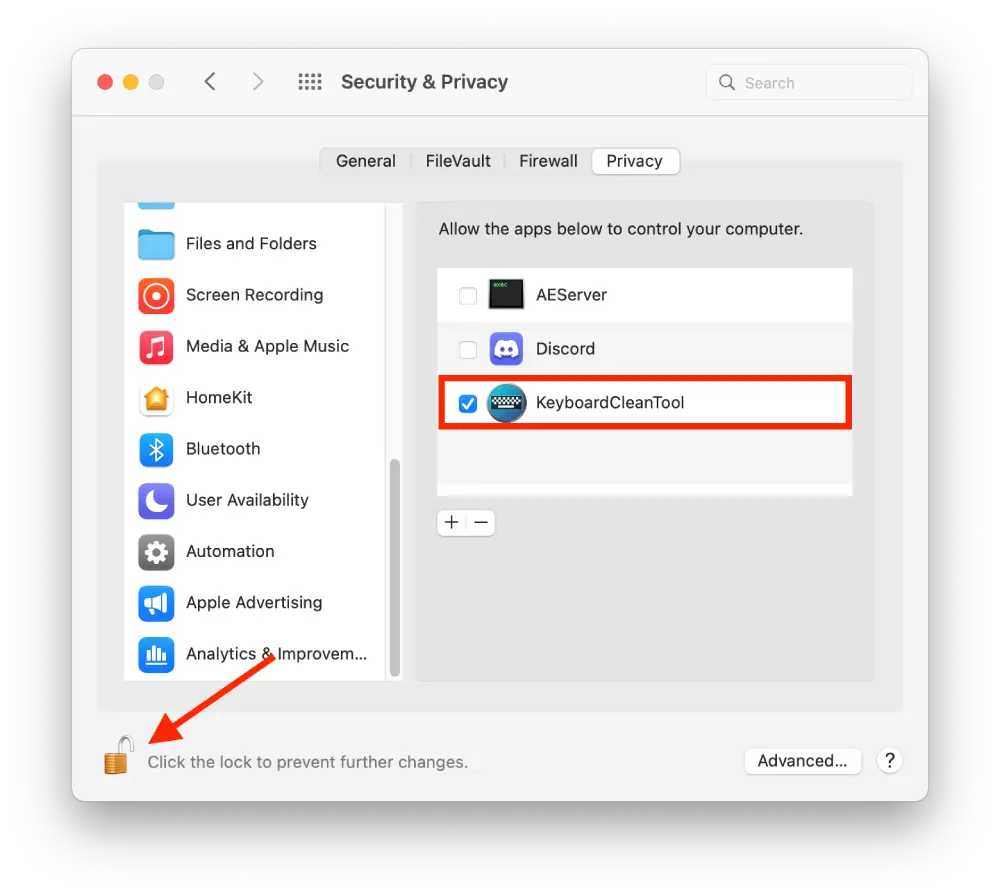The height and width of the screenshot is (896, 1000).
Task: Open the User Availability moon icon
Action: (x=156, y=501)
